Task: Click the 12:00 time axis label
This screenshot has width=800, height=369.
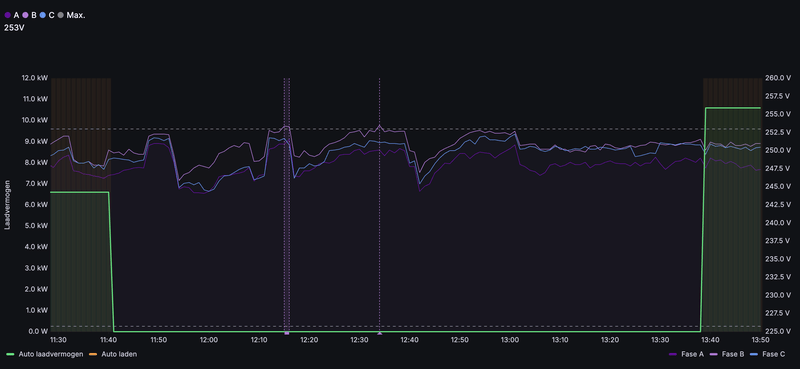Action: 209,340
